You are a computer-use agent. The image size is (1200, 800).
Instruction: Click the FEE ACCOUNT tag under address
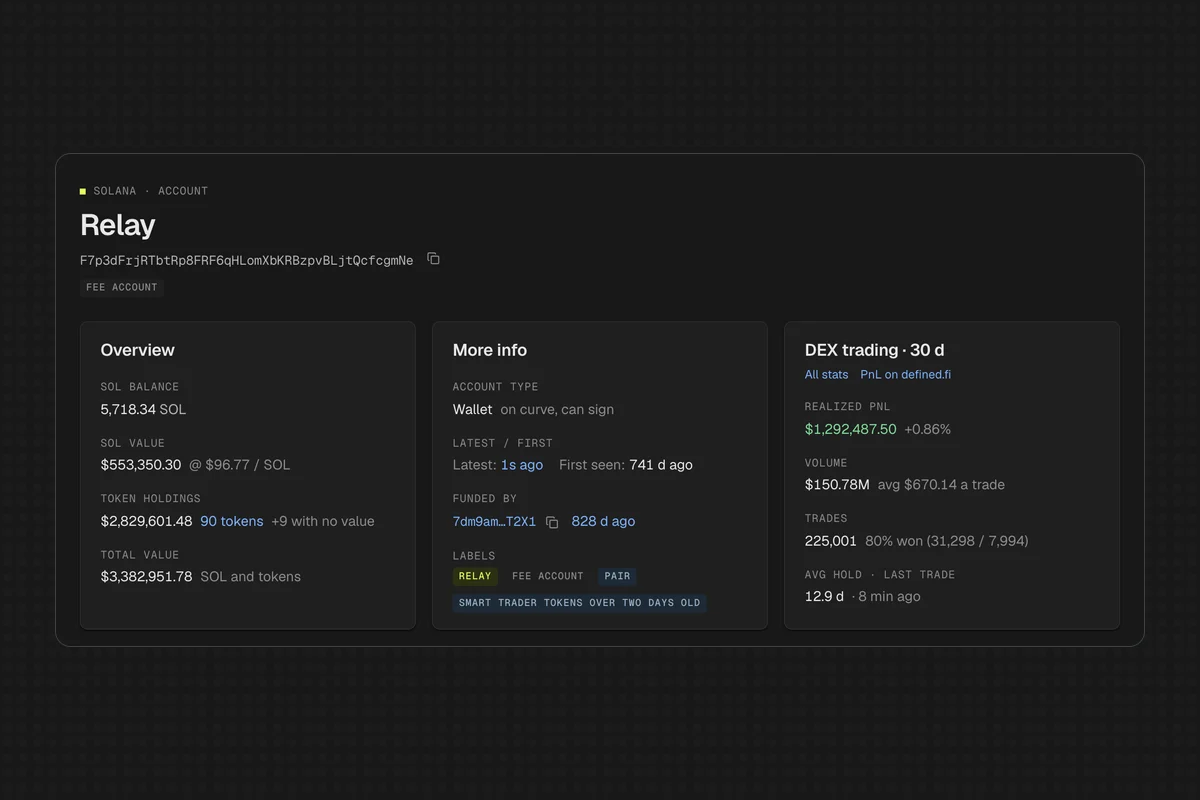[122, 287]
